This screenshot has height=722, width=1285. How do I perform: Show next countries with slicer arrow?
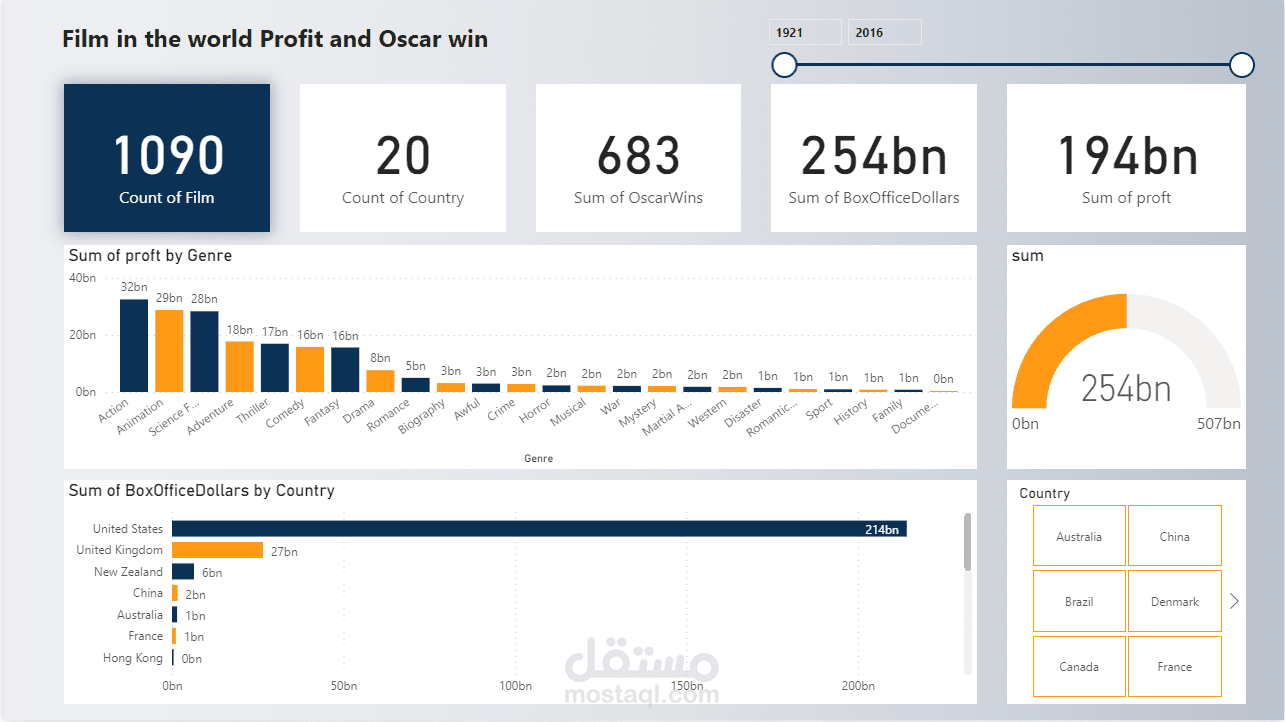[x=1234, y=601]
